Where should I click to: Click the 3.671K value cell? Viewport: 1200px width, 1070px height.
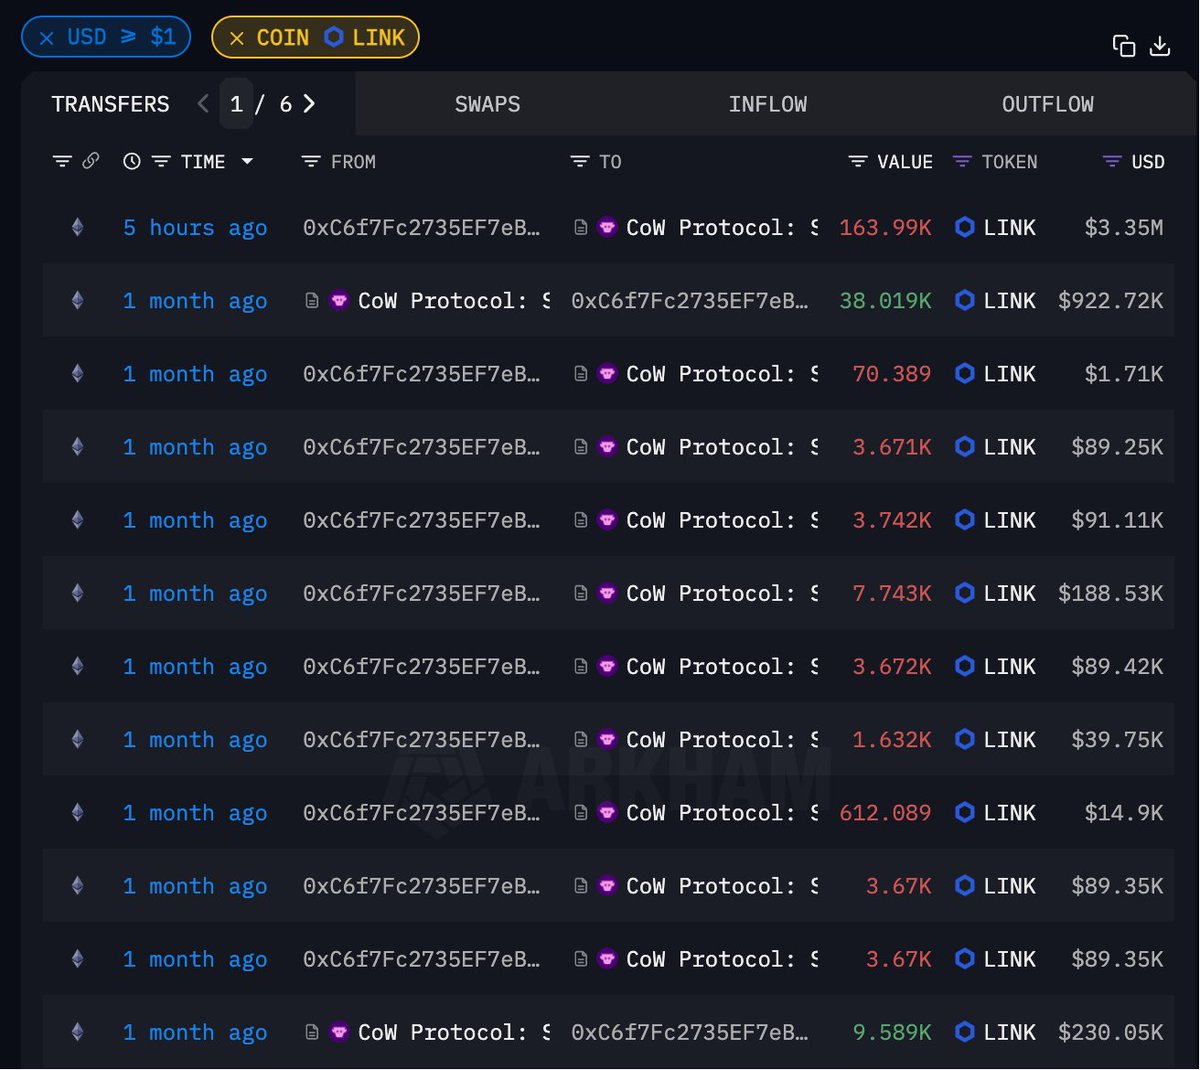pos(891,447)
